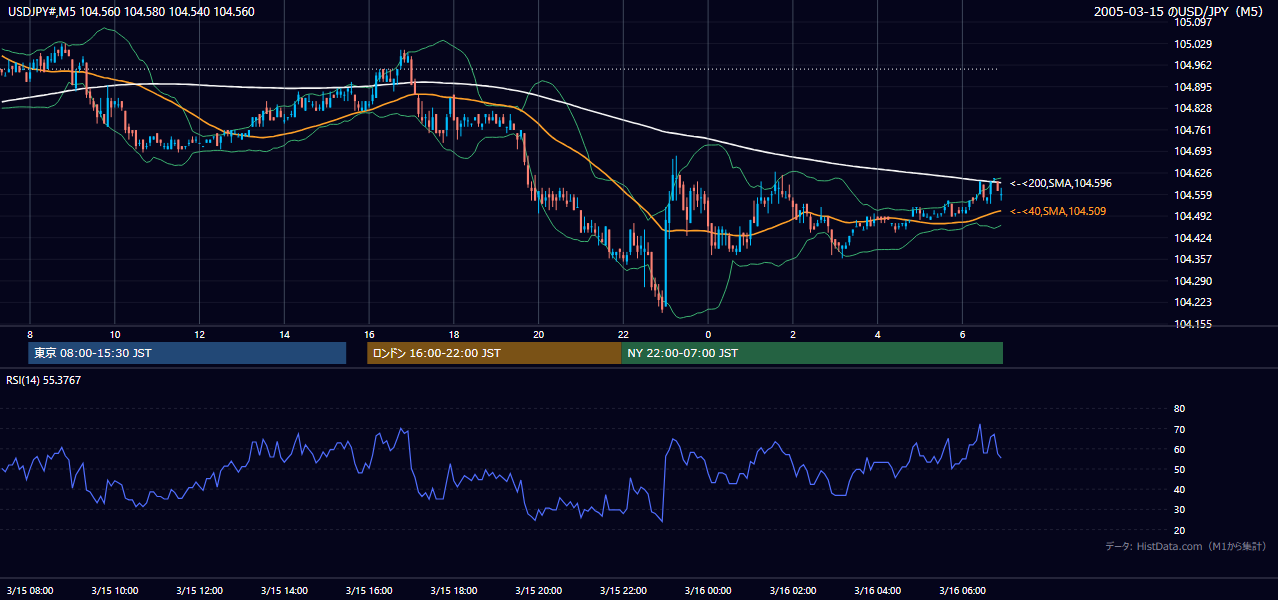Click RSI scale value 80
This screenshot has height=600, width=1278.
coord(1179,409)
